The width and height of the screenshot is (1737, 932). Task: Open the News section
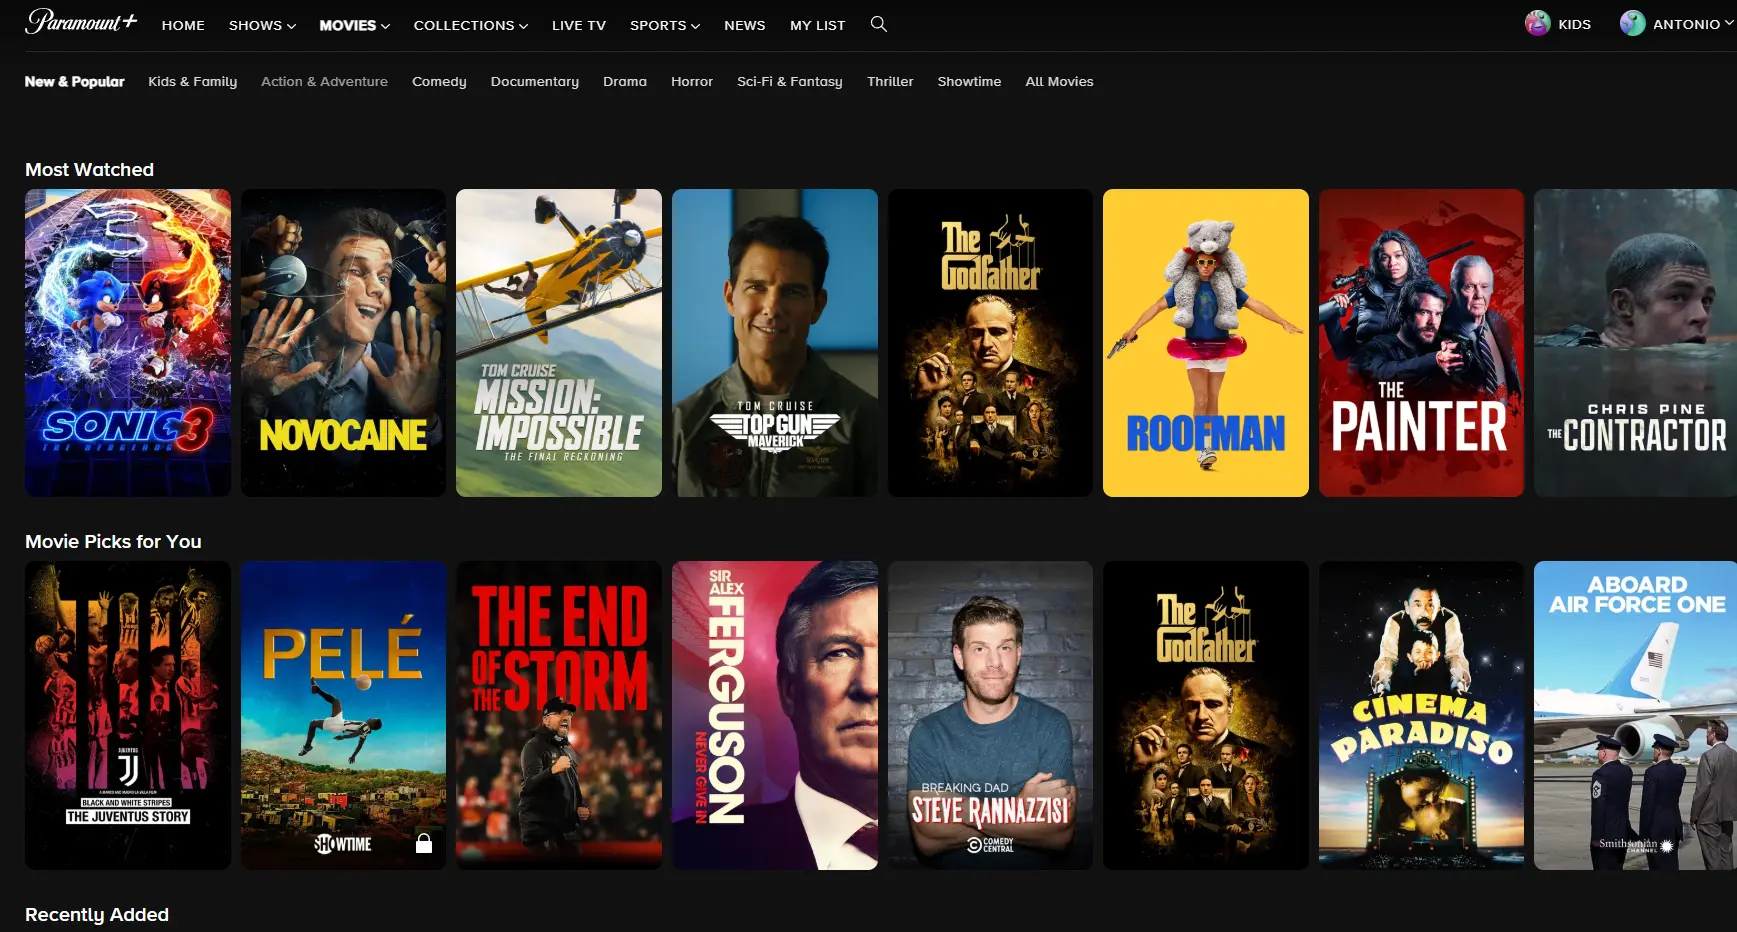tap(745, 25)
